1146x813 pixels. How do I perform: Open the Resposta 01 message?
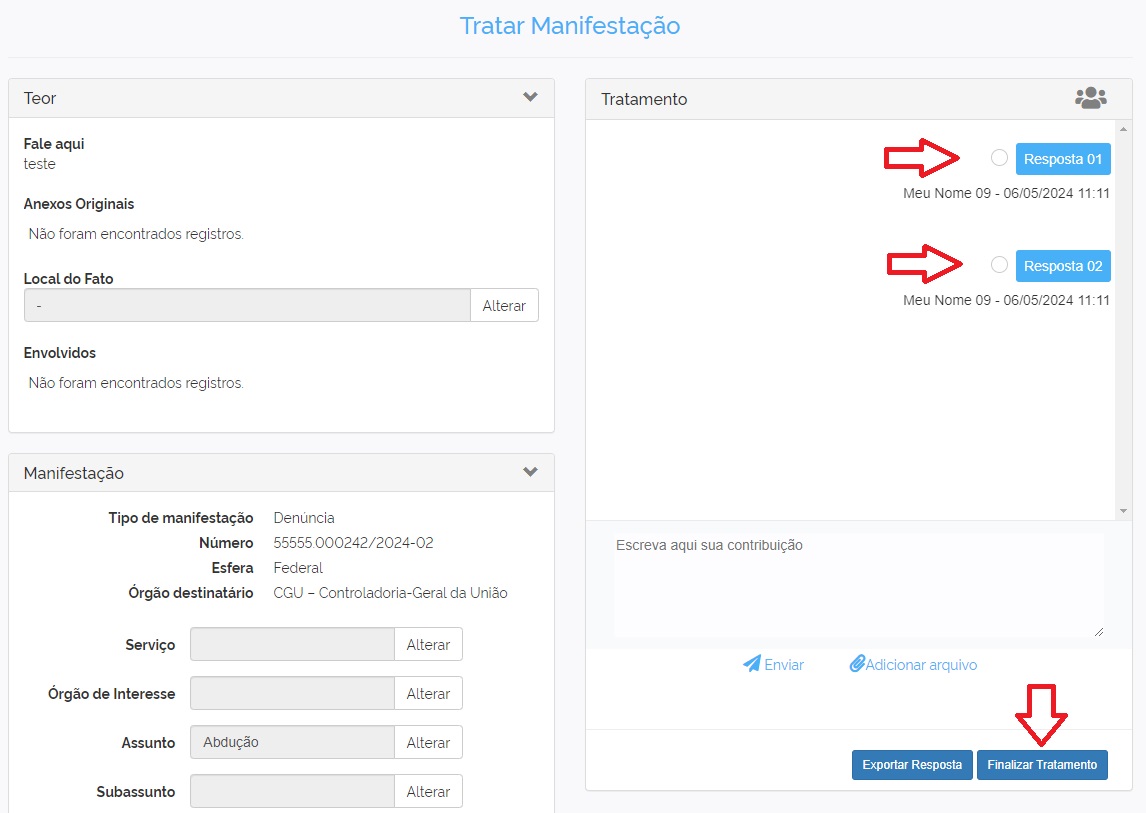1063,159
